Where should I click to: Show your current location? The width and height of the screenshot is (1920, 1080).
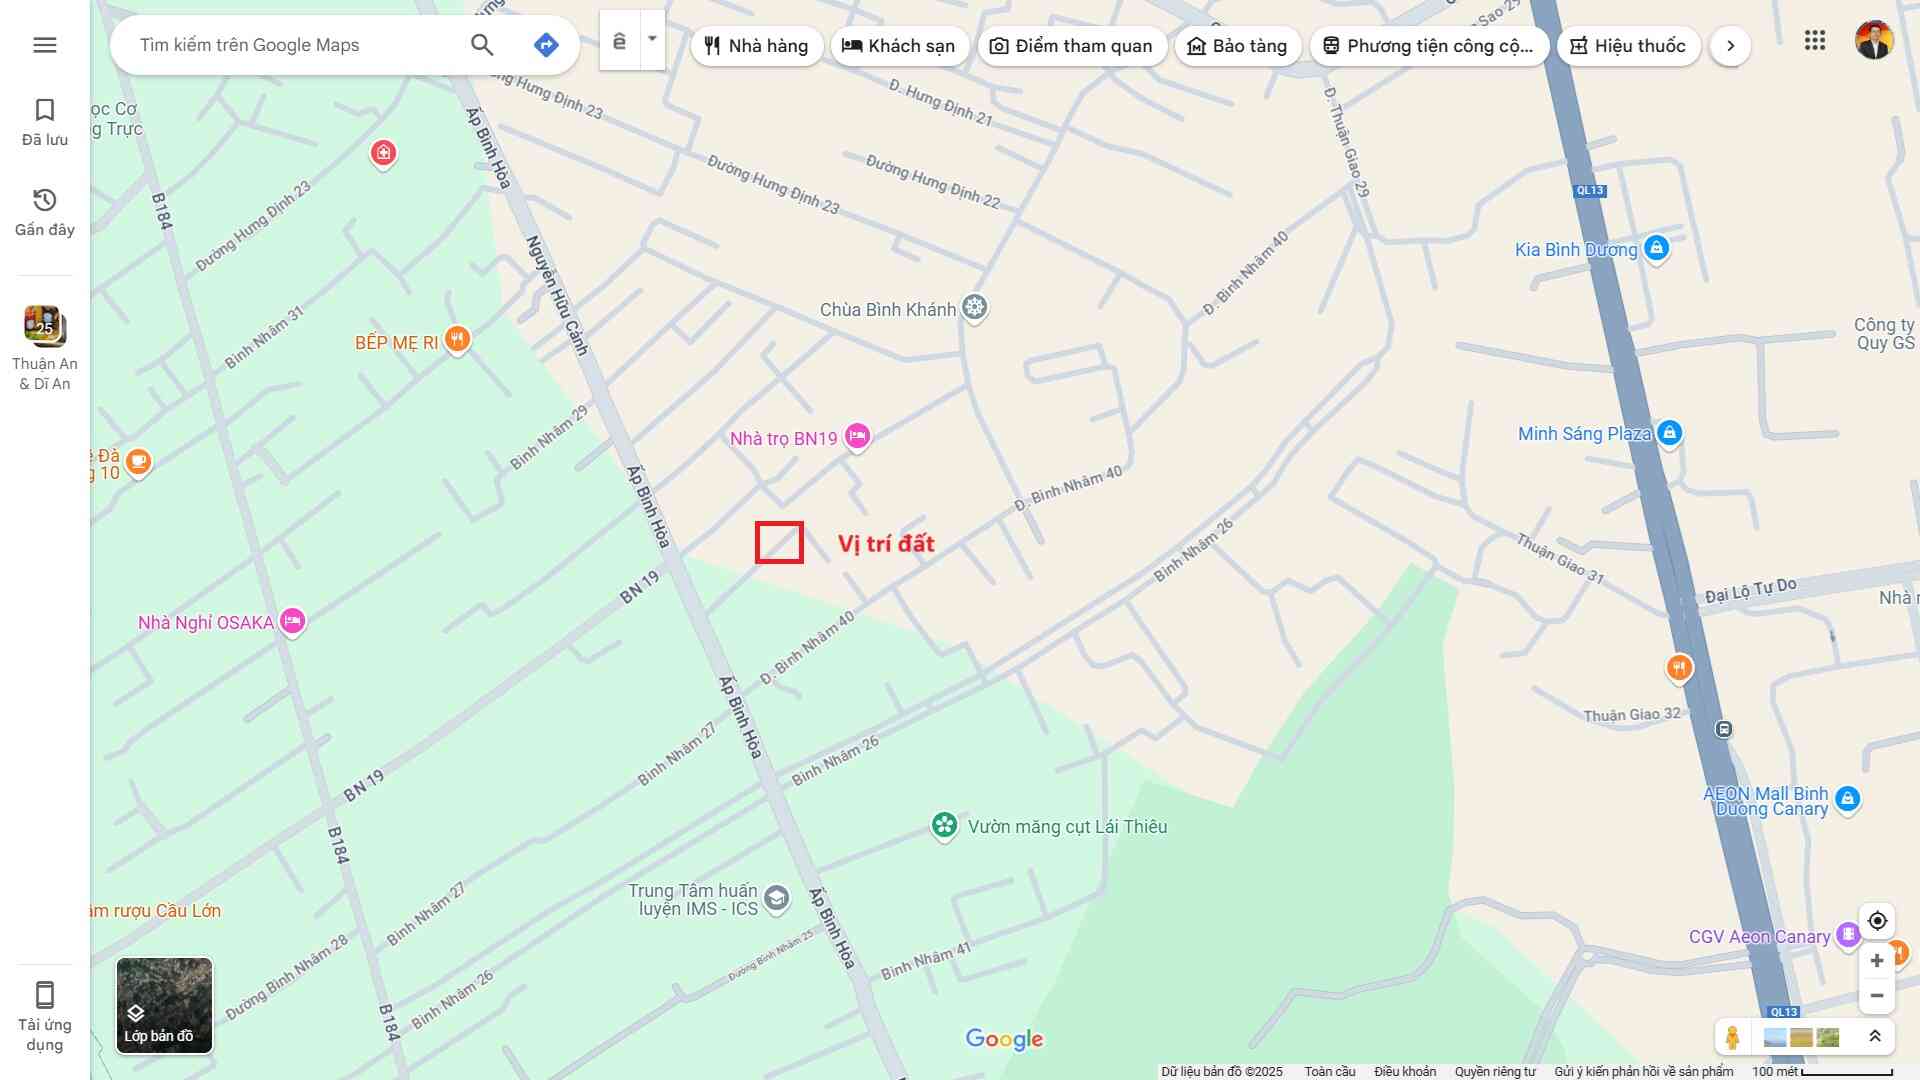pyautogui.click(x=1877, y=920)
